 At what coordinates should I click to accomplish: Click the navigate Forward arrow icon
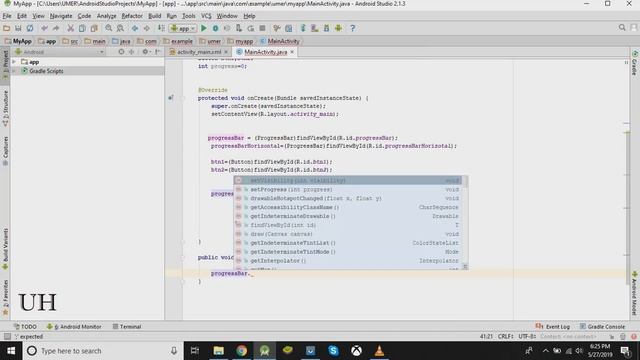pos(146,28)
